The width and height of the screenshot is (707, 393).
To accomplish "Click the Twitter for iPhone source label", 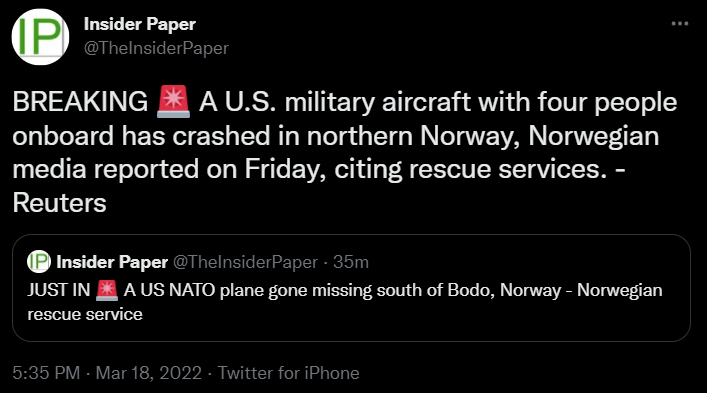I will 289,373.
